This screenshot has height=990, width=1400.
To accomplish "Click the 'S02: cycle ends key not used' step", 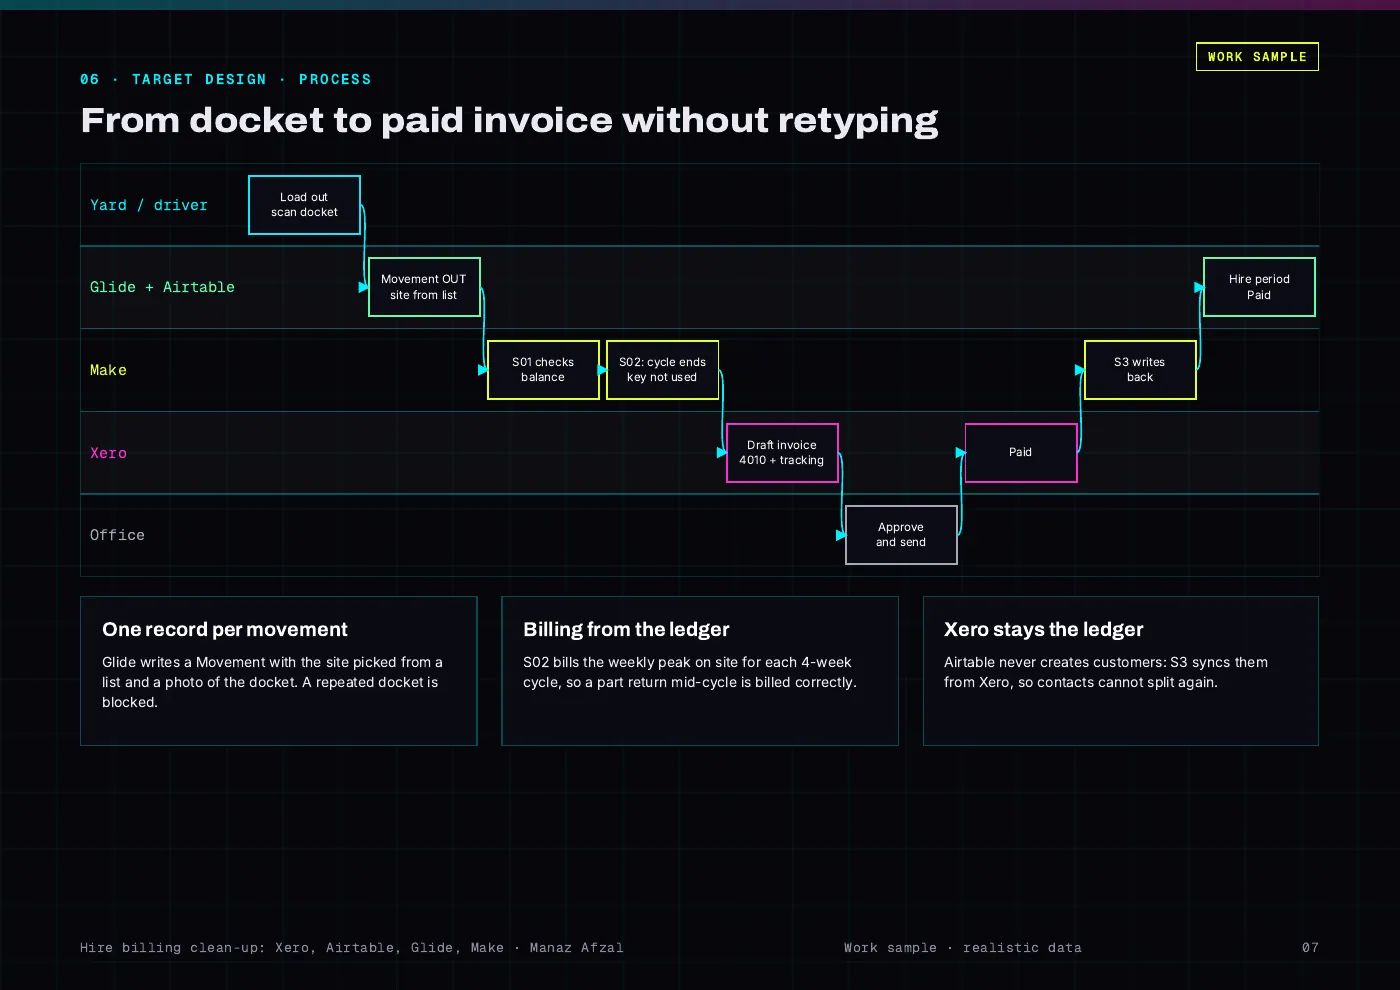I will coord(662,370).
